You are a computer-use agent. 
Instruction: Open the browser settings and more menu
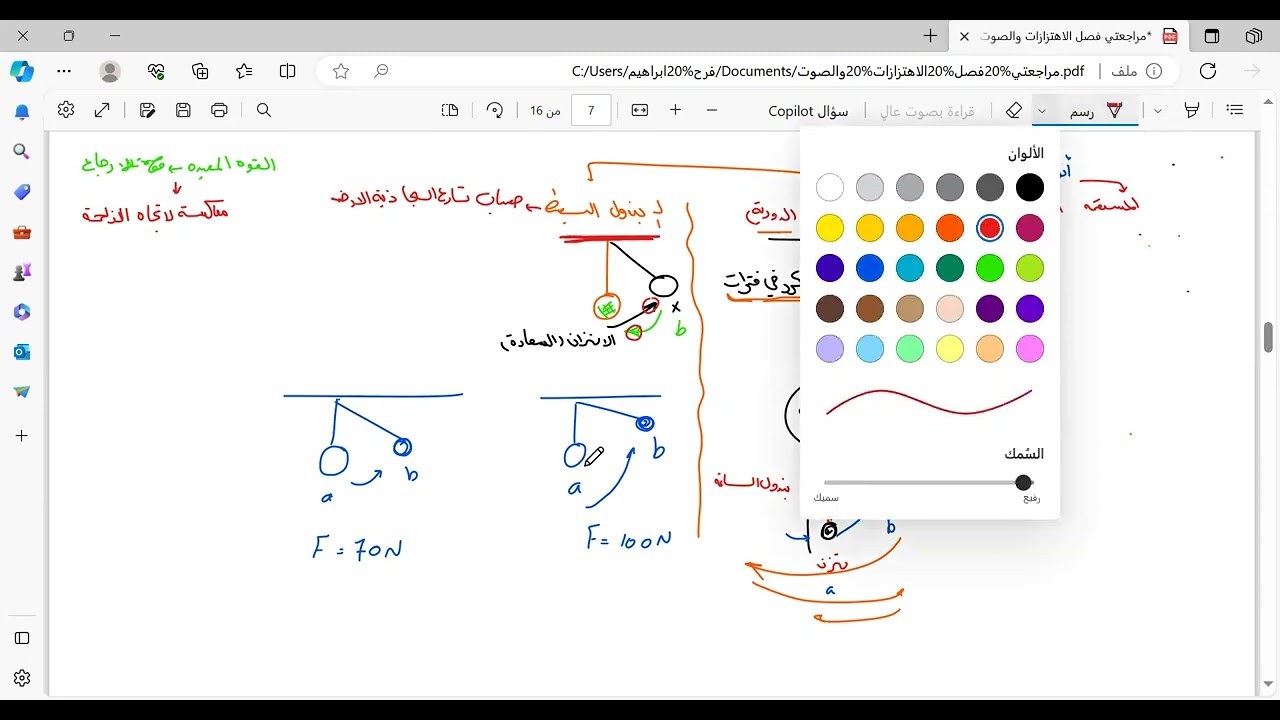64,71
